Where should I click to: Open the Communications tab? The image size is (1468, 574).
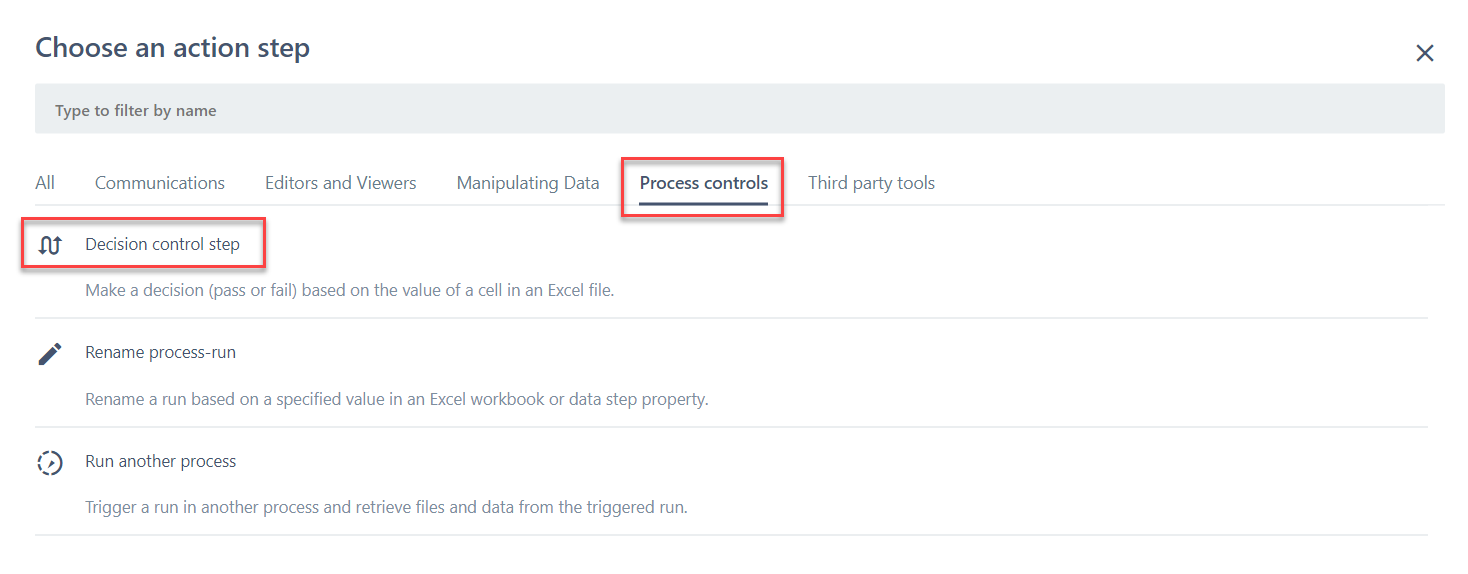[x=160, y=183]
